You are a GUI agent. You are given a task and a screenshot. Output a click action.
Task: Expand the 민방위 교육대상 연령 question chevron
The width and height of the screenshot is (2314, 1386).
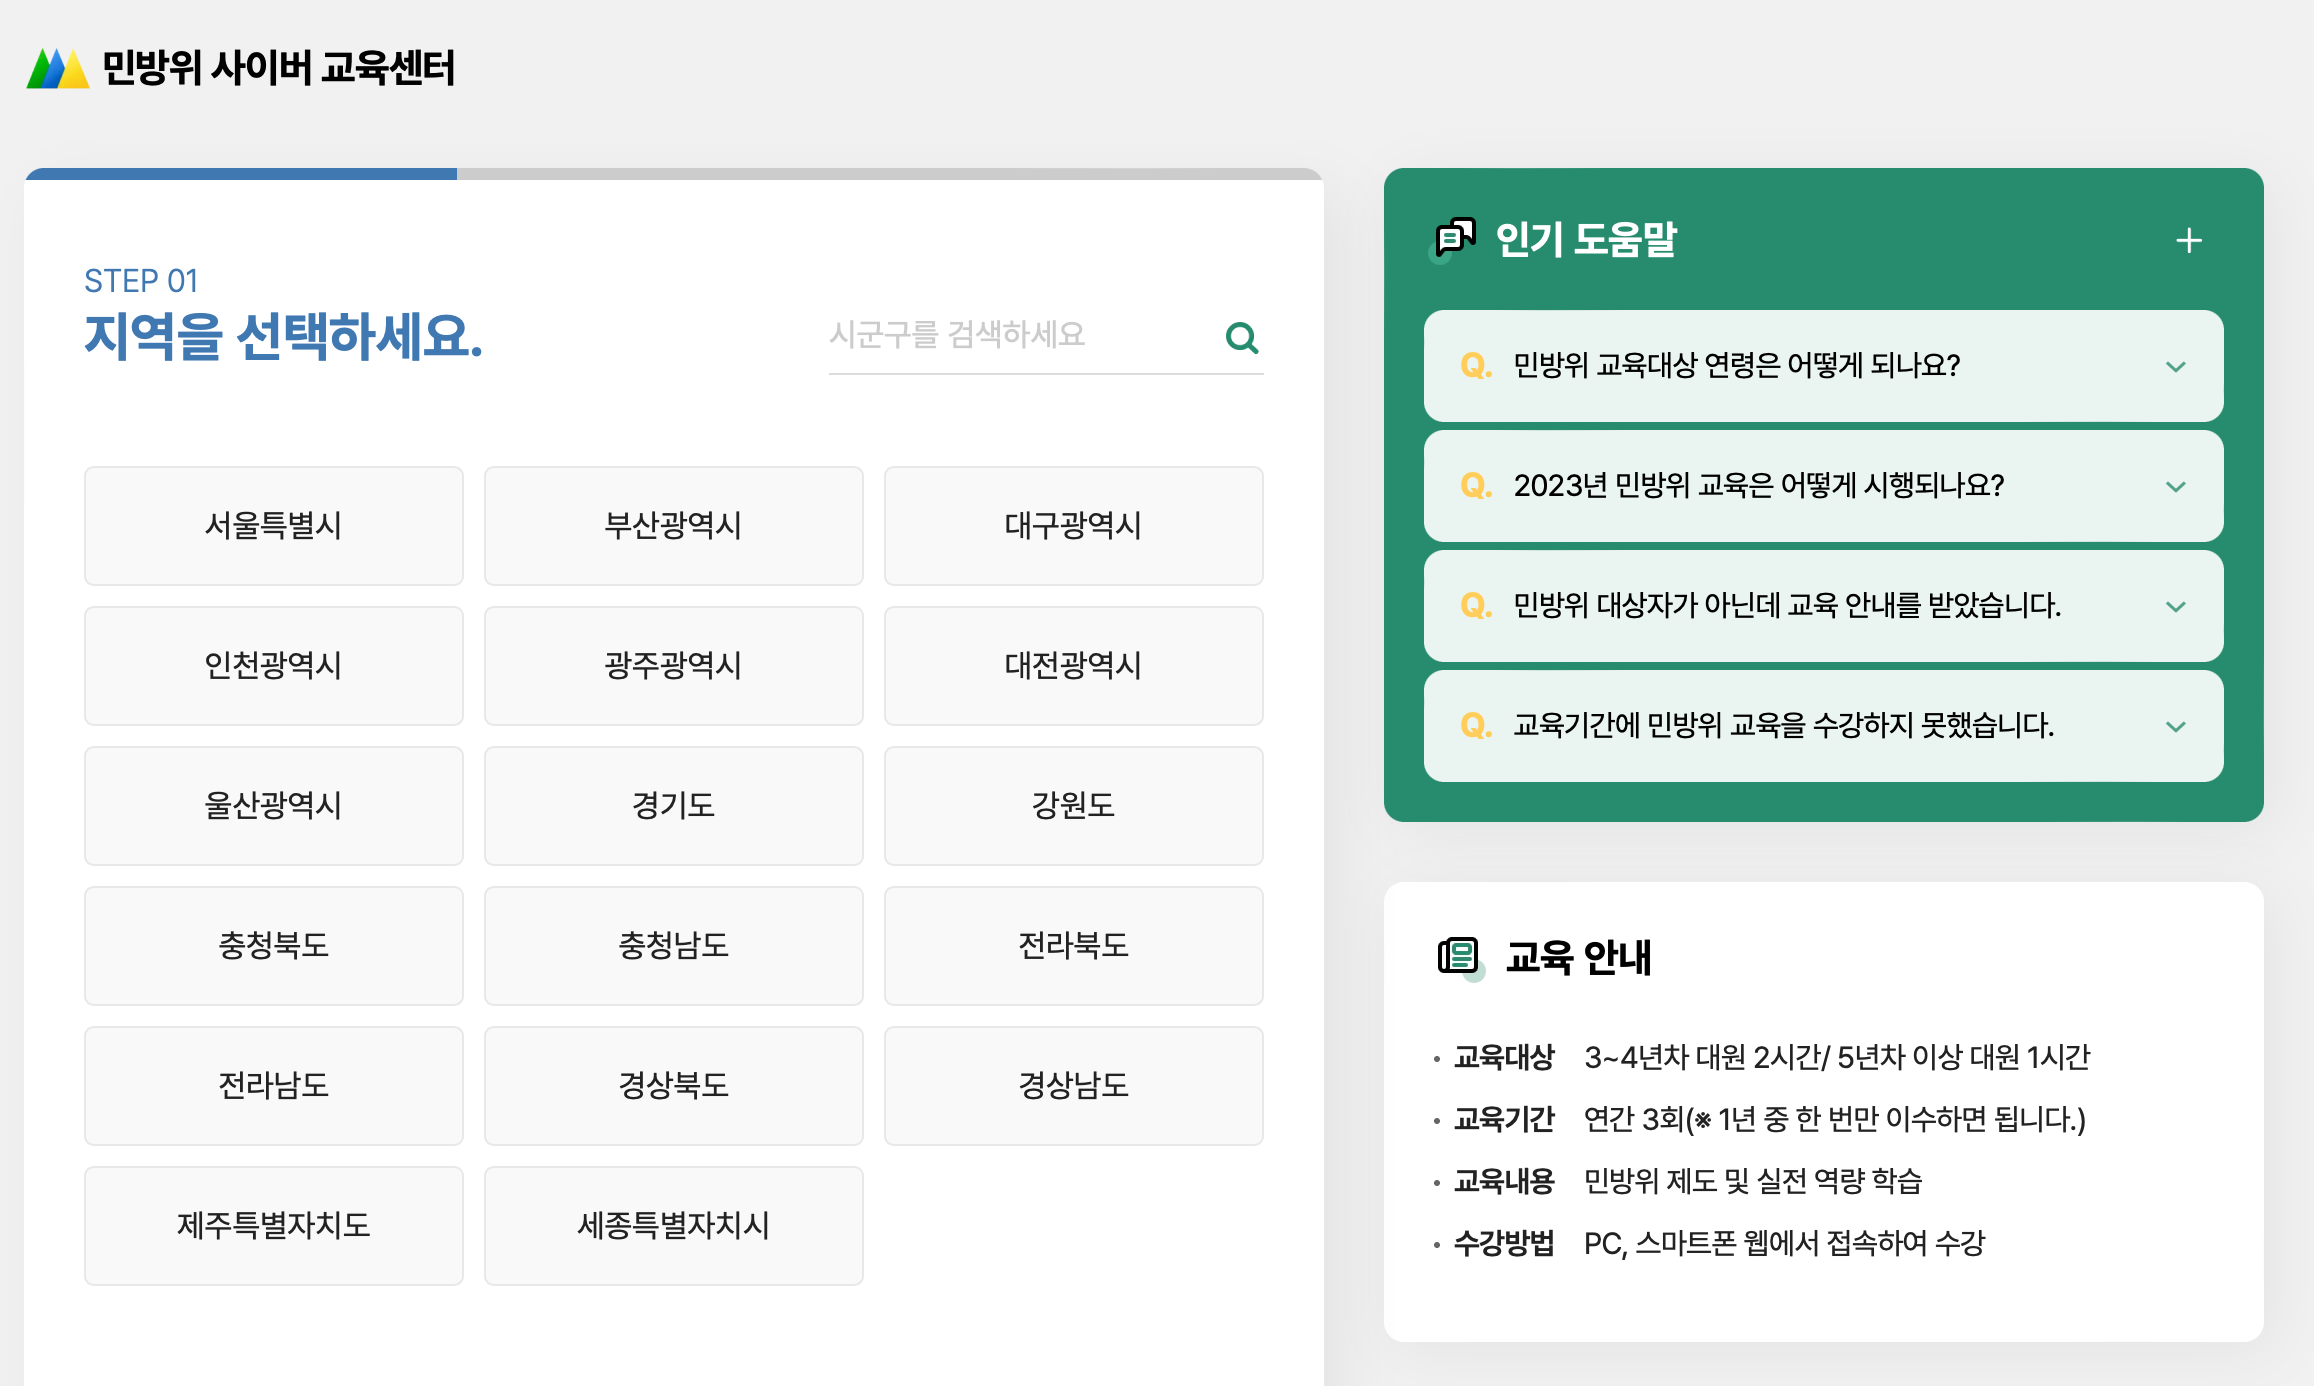[2175, 367]
